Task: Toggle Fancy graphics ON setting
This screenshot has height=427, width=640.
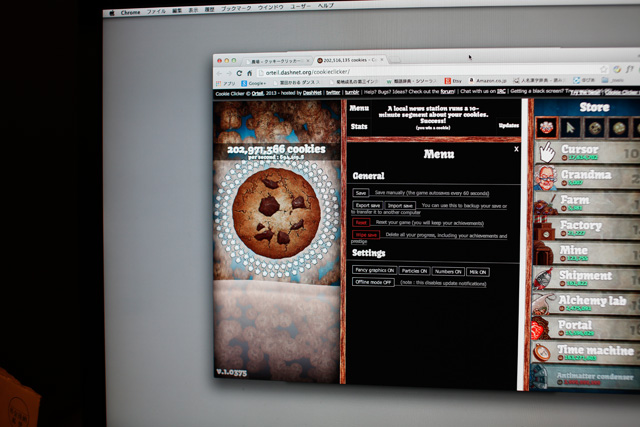Action: [374, 271]
